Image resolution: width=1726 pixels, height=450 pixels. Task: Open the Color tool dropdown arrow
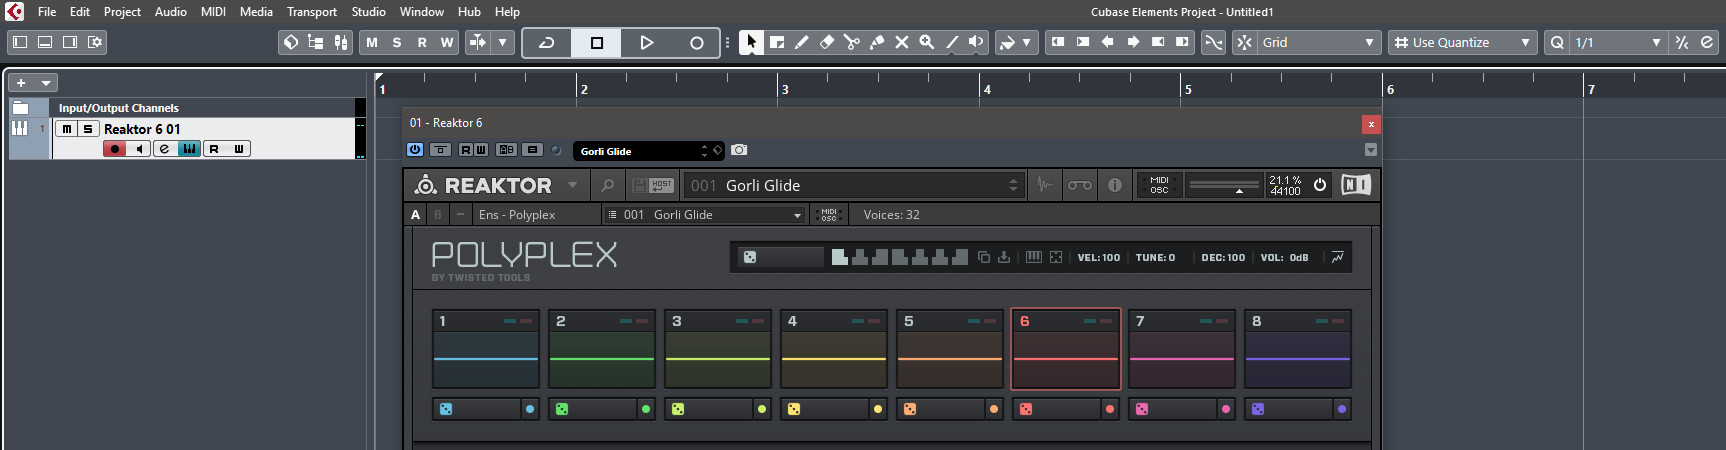point(1027,42)
